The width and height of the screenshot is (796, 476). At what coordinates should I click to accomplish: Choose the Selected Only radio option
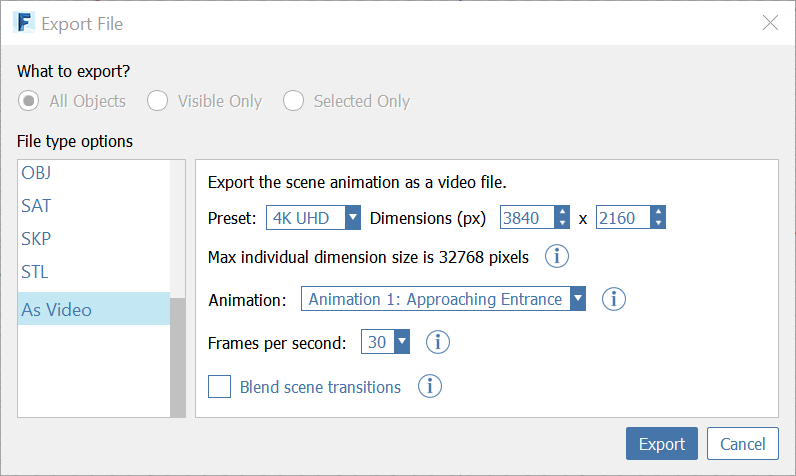pos(293,101)
